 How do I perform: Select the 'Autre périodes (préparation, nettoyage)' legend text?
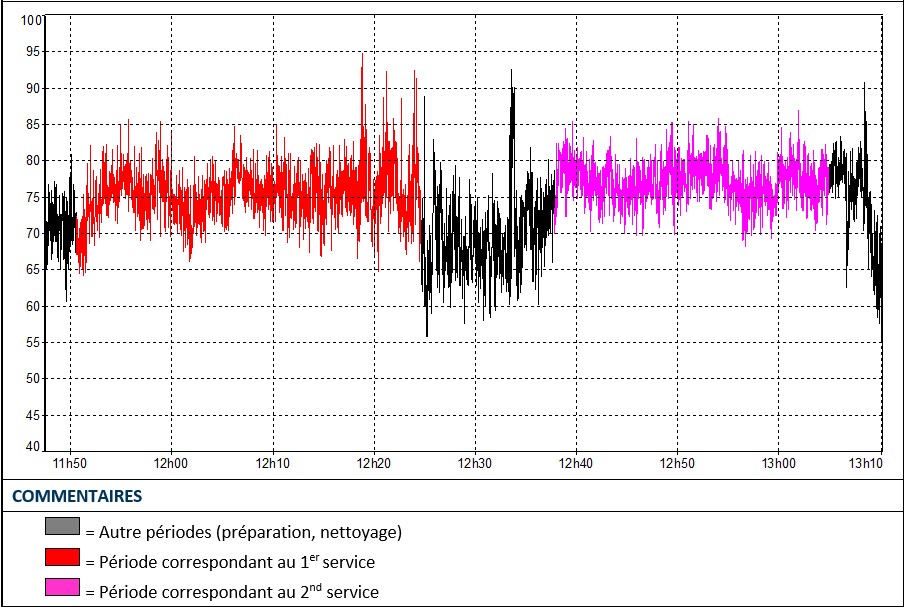pos(243,532)
